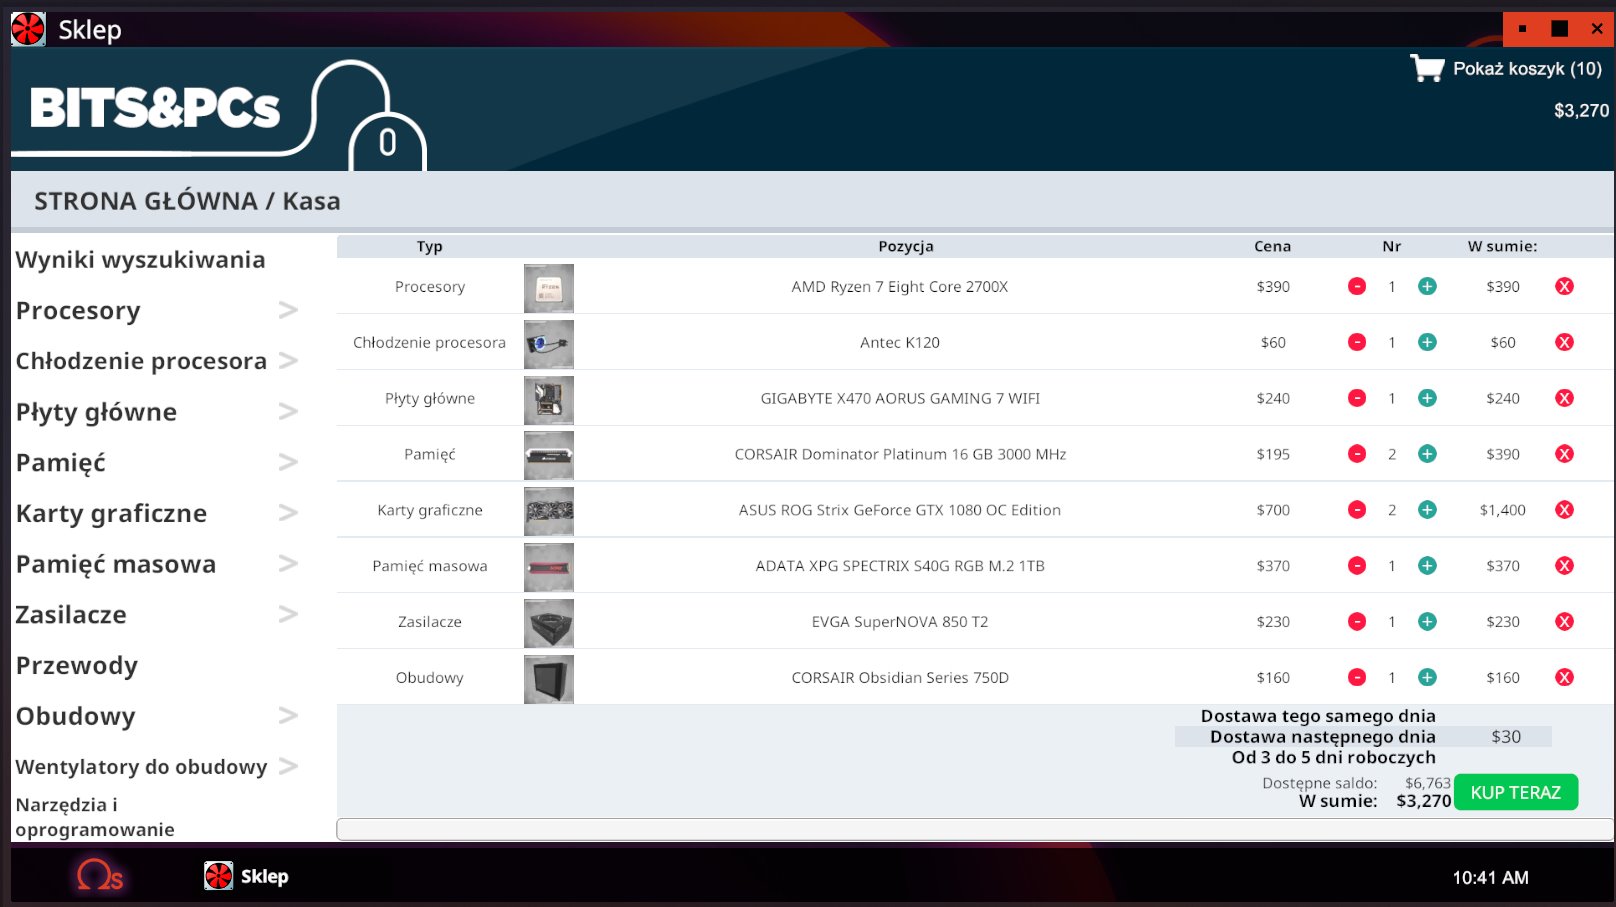Click the shopping cart icon in header
The height and width of the screenshot is (907, 1616).
click(1427, 68)
